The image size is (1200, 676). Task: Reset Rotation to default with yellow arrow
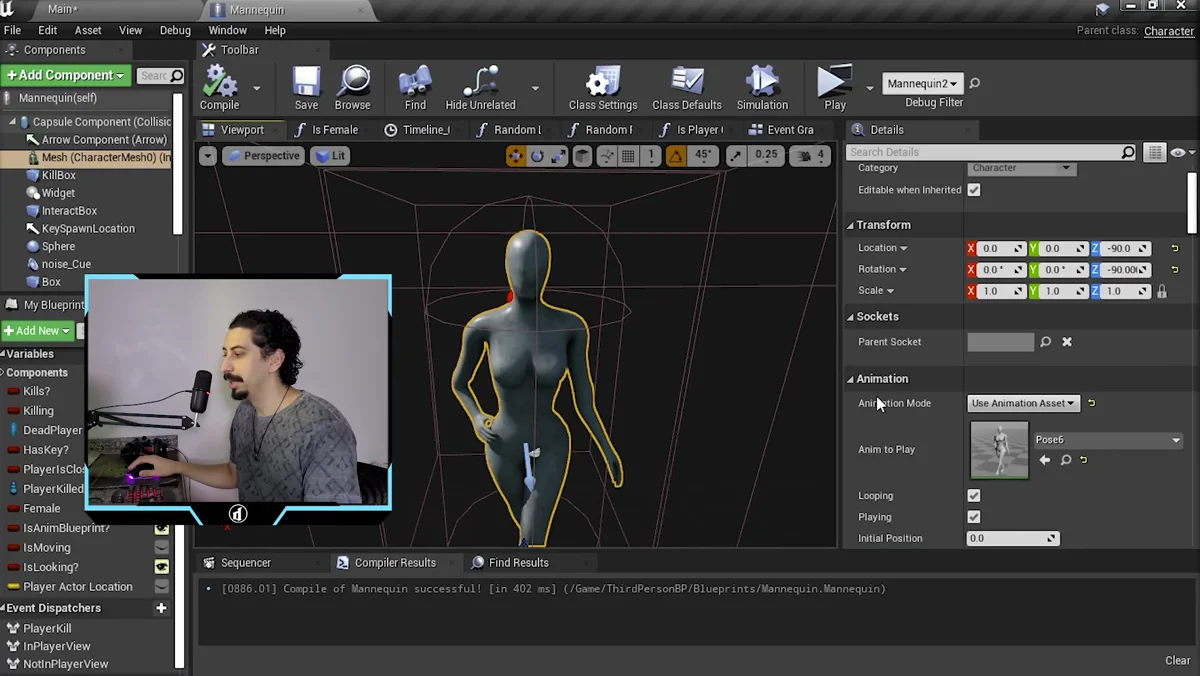(x=1175, y=269)
